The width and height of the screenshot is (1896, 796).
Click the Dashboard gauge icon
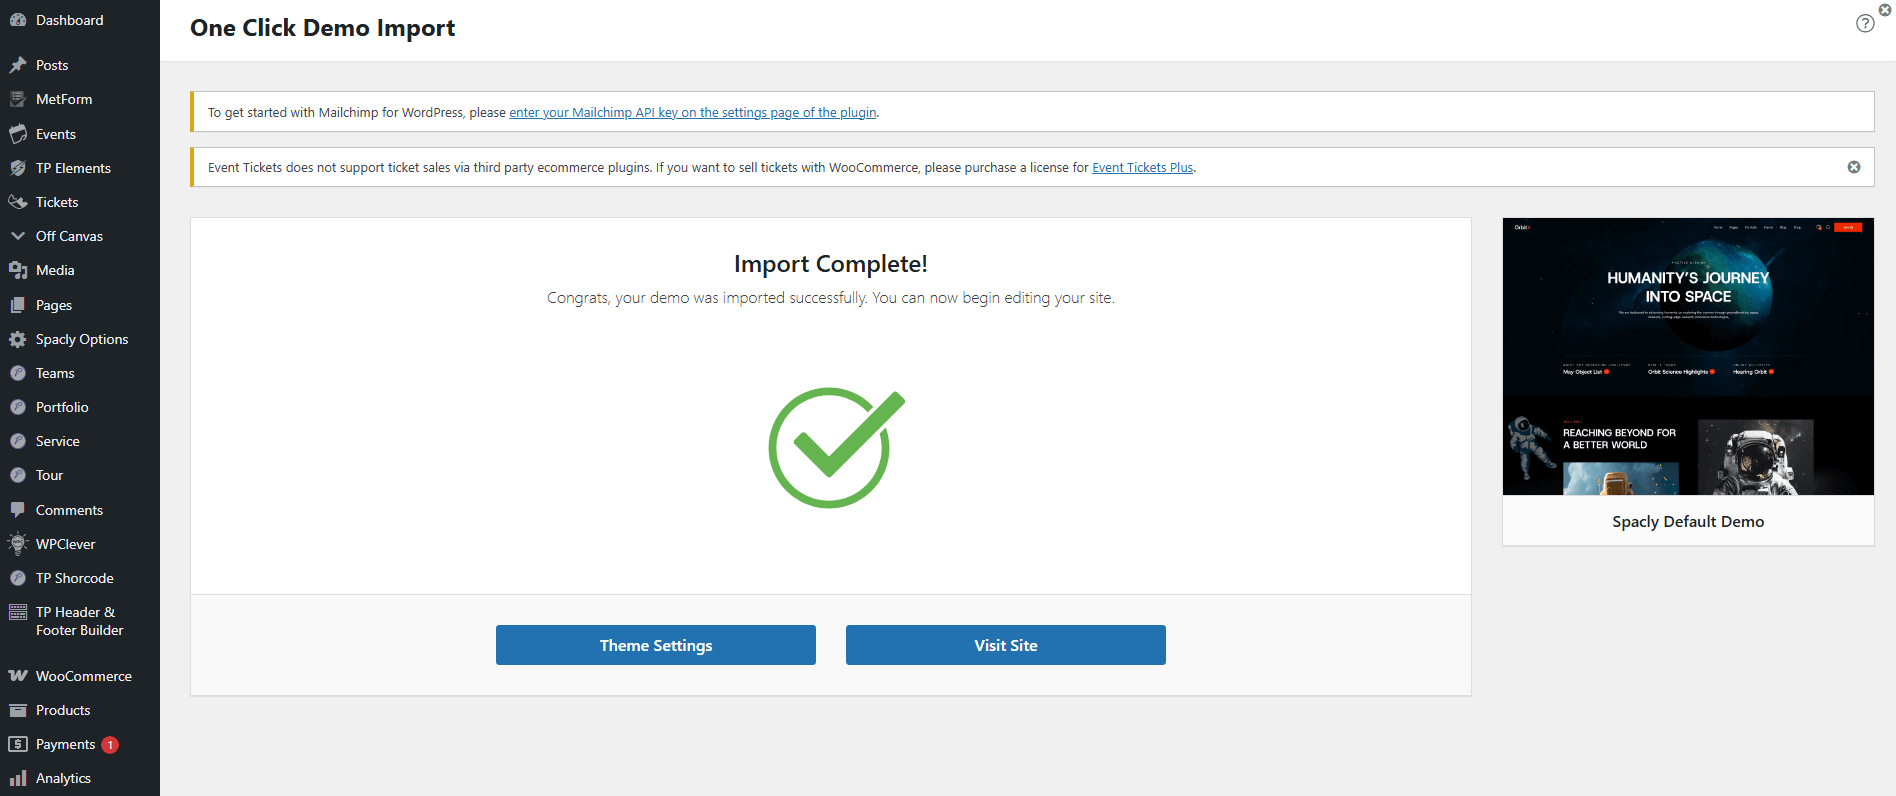18,20
